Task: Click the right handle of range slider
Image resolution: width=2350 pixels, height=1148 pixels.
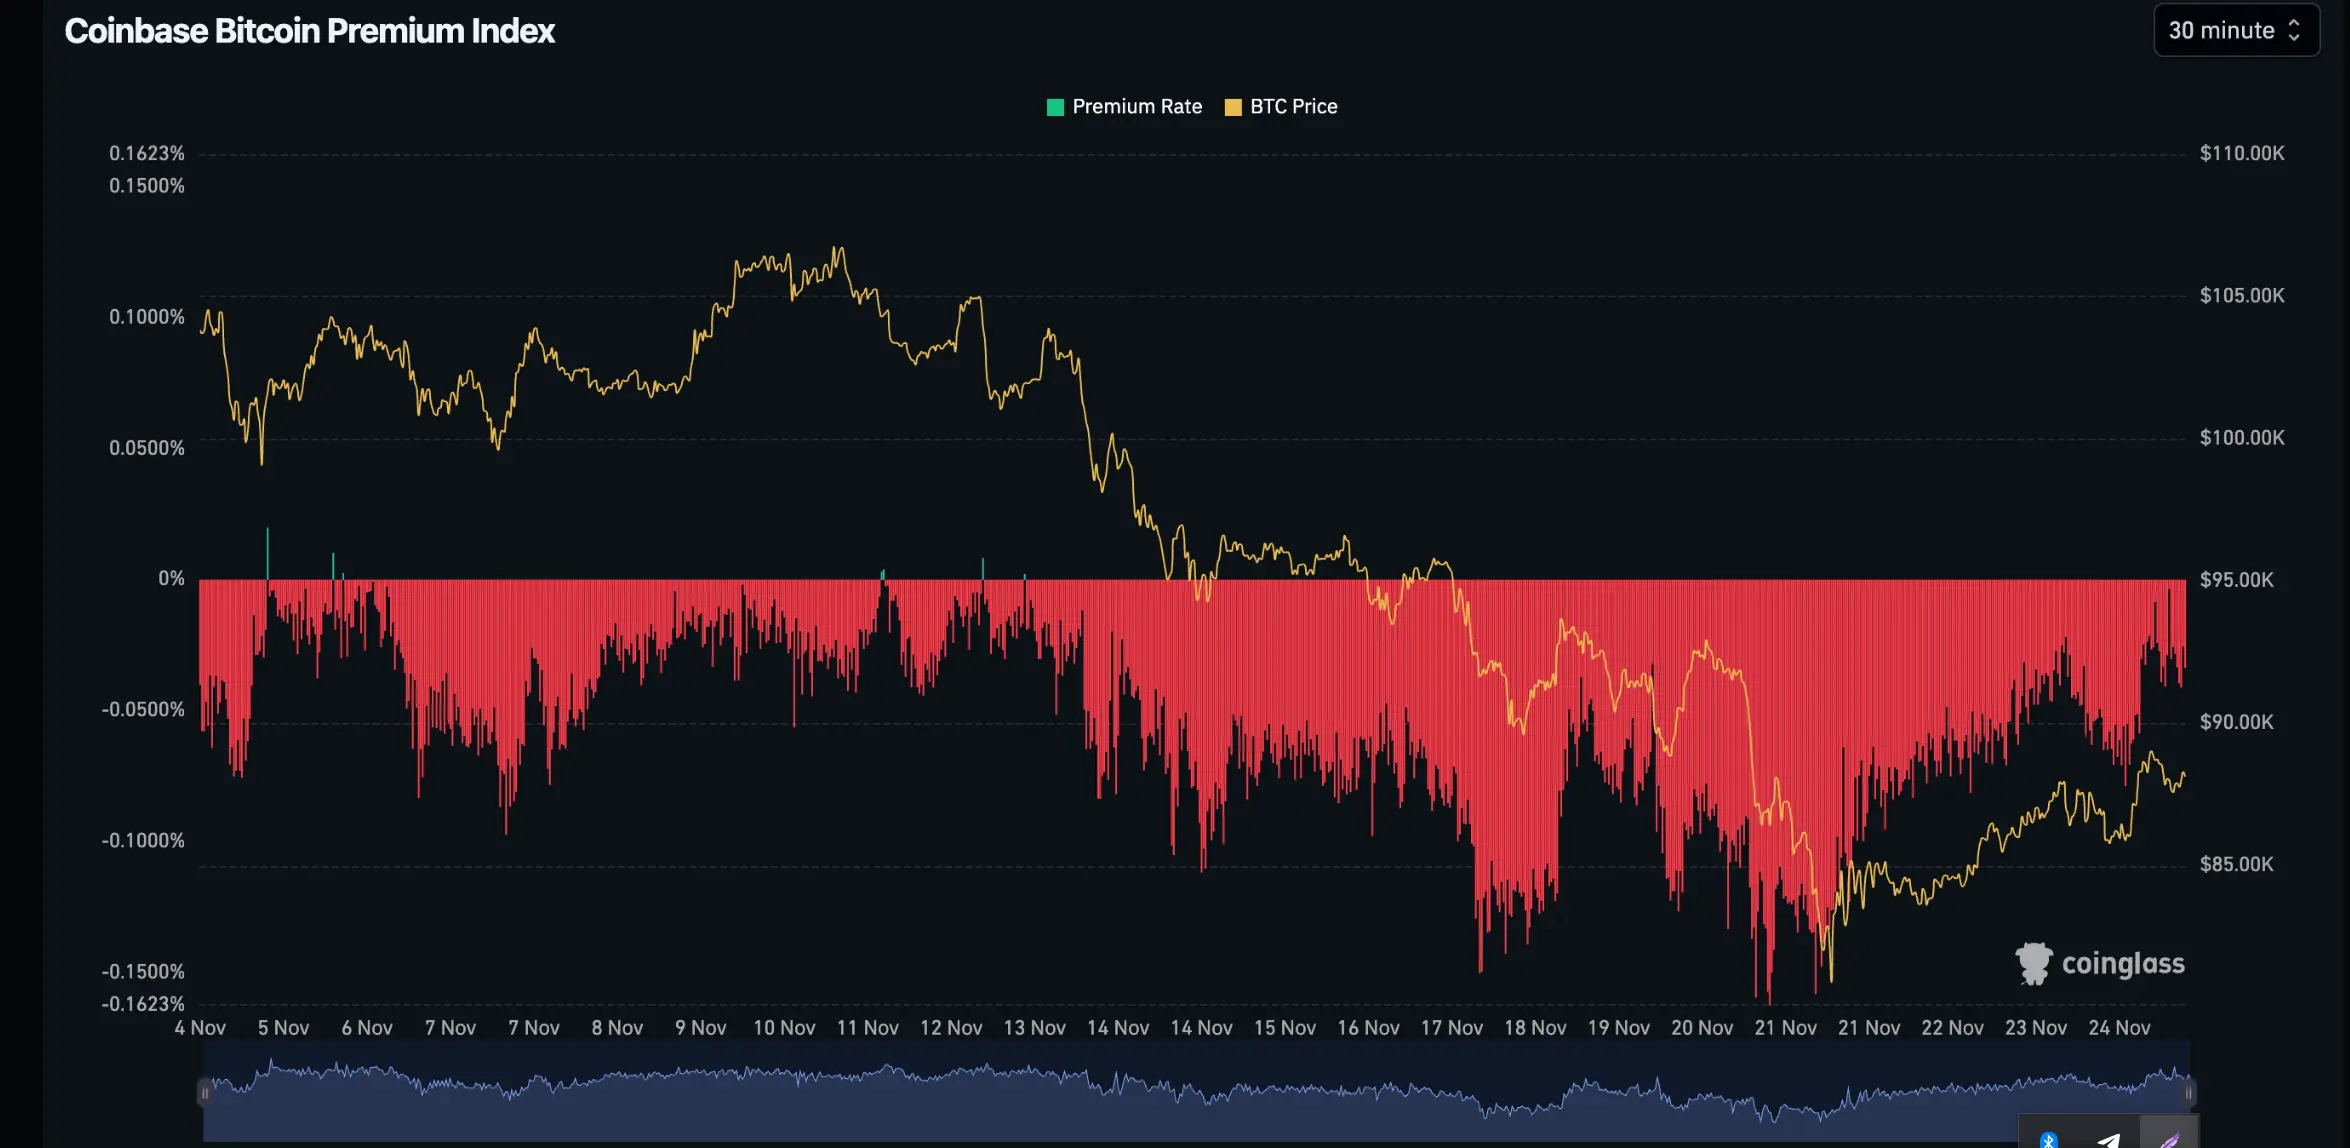Action: click(2189, 1093)
